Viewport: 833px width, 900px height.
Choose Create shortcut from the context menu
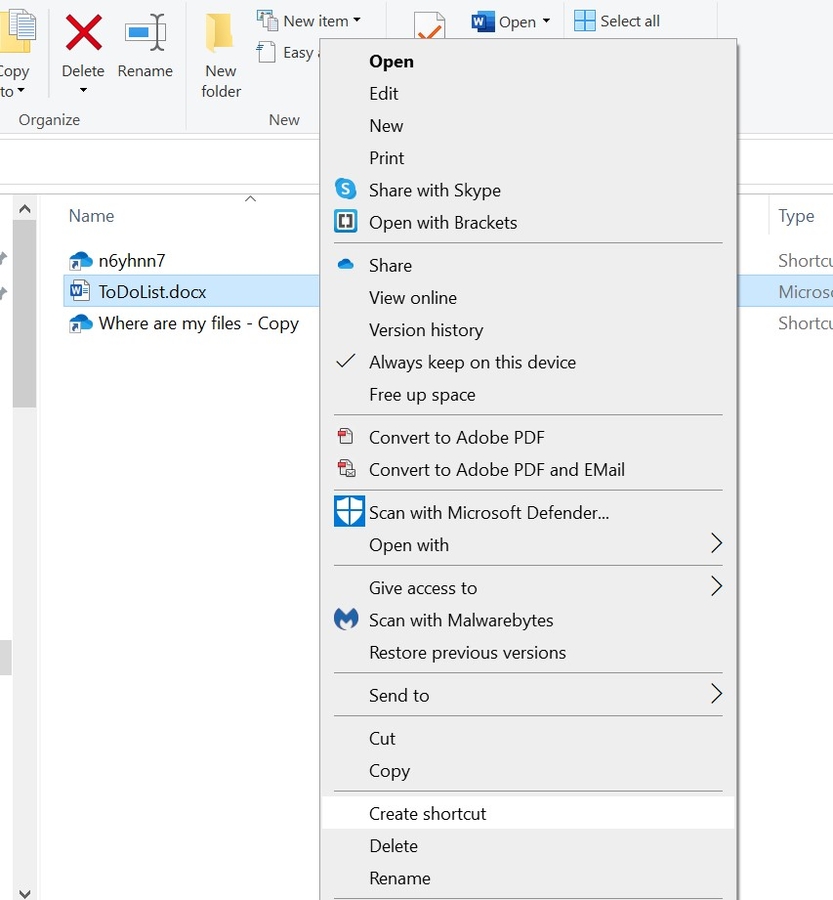(427, 813)
